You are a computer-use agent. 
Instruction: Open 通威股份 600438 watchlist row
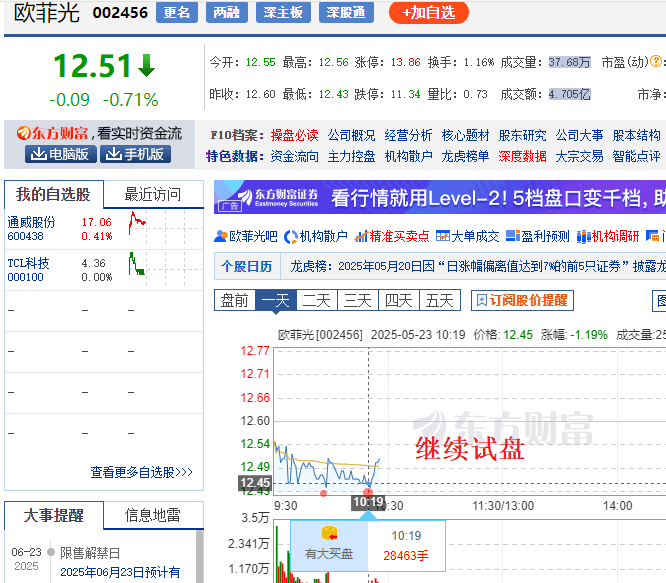click(x=104, y=229)
